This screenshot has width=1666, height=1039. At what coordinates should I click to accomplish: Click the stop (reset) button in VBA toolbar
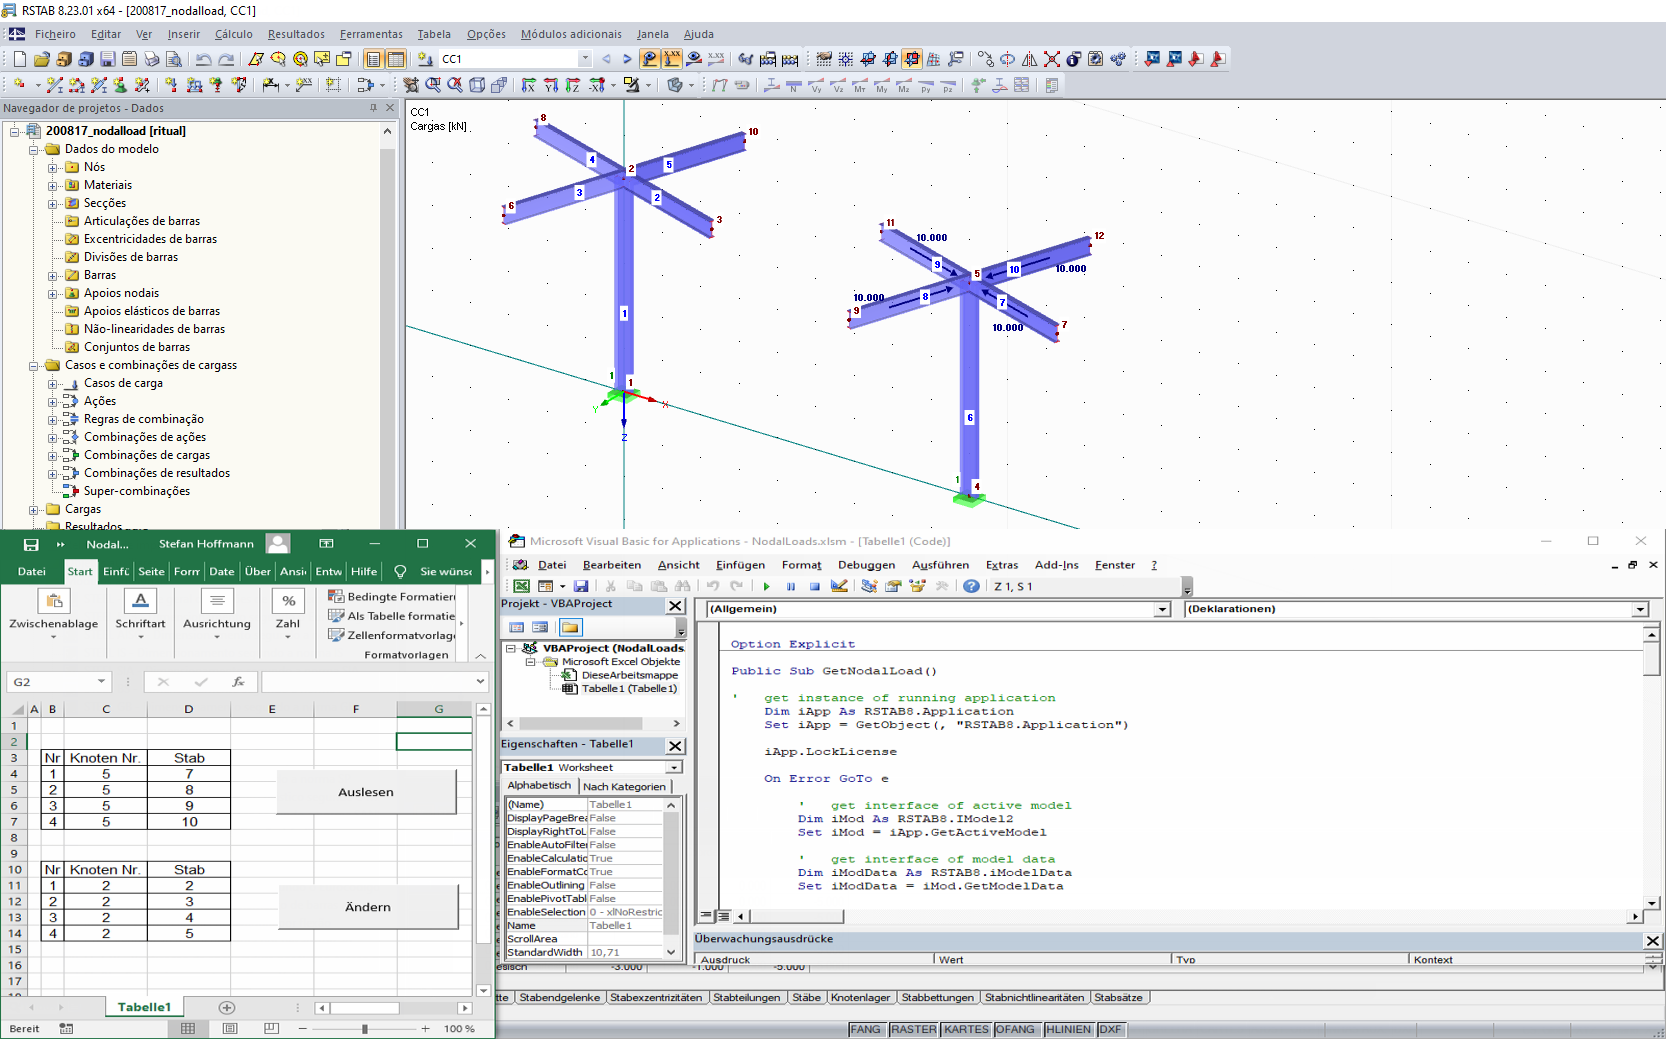tap(814, 587)
